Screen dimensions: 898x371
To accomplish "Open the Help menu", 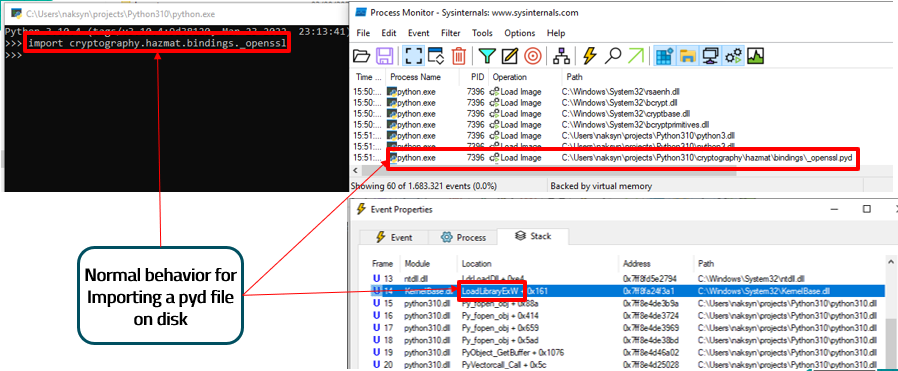I will 556,33.
